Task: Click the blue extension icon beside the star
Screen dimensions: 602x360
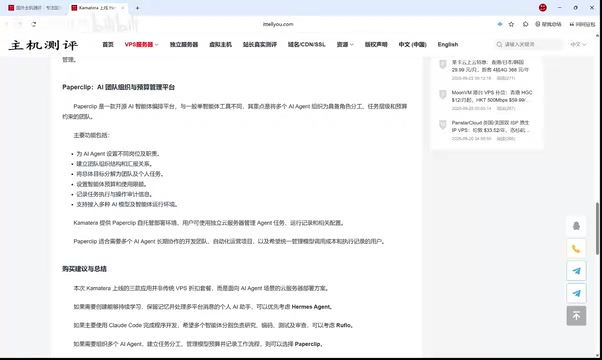Action: 499,24
